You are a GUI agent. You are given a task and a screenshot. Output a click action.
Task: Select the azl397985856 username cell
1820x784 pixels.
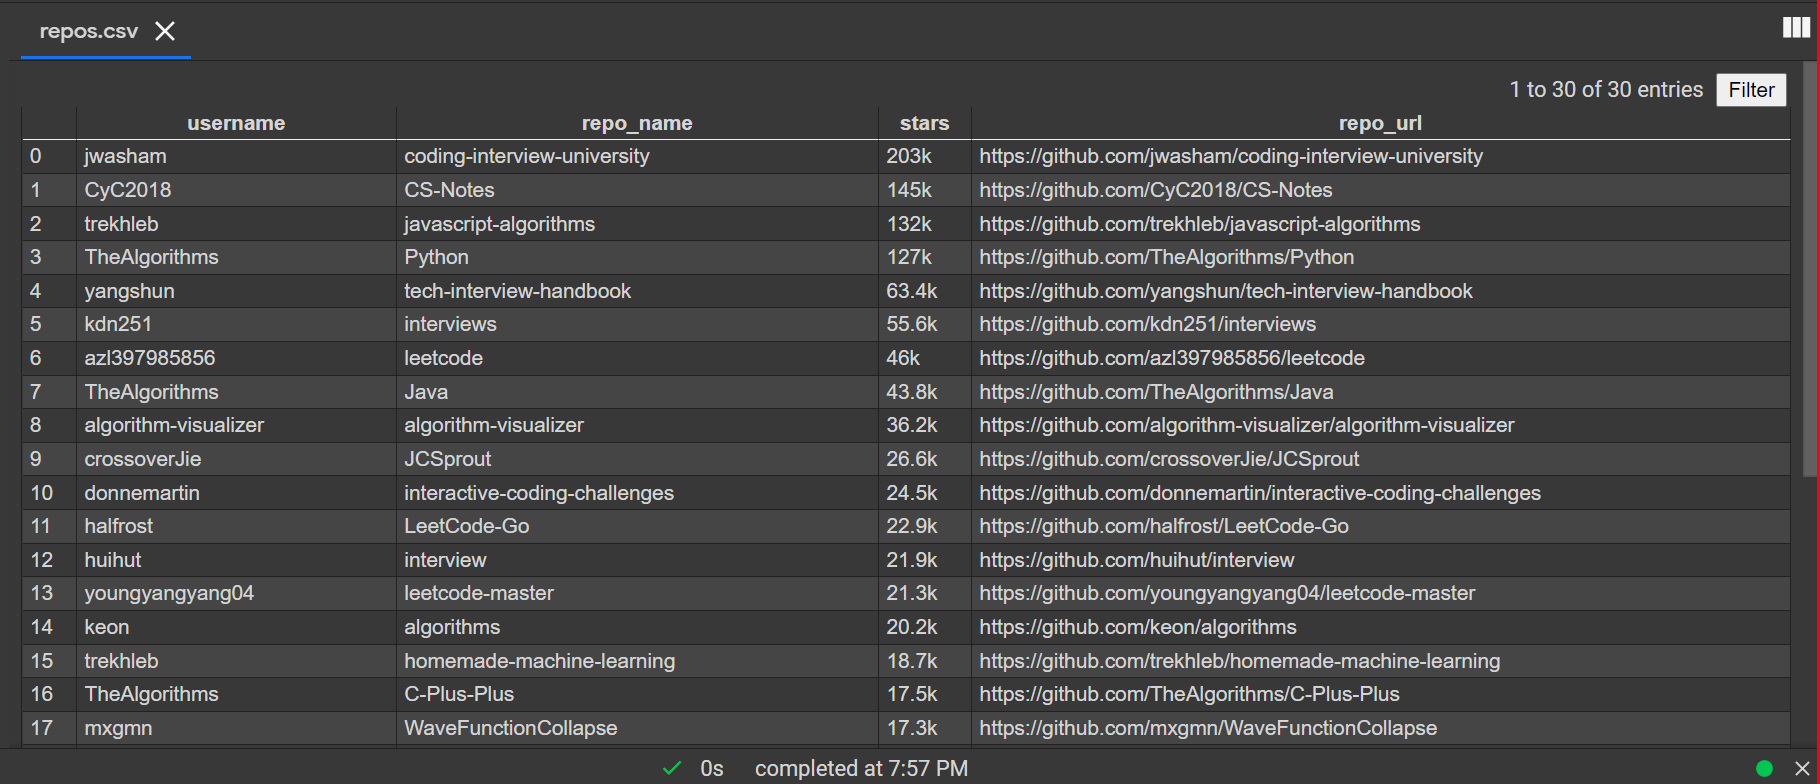point(236,358)
